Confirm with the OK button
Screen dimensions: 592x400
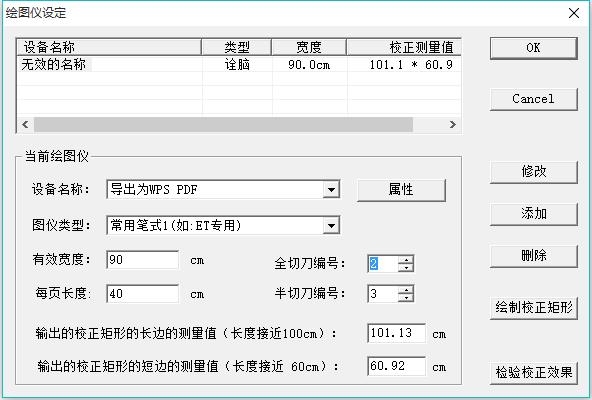pos(533,48)
